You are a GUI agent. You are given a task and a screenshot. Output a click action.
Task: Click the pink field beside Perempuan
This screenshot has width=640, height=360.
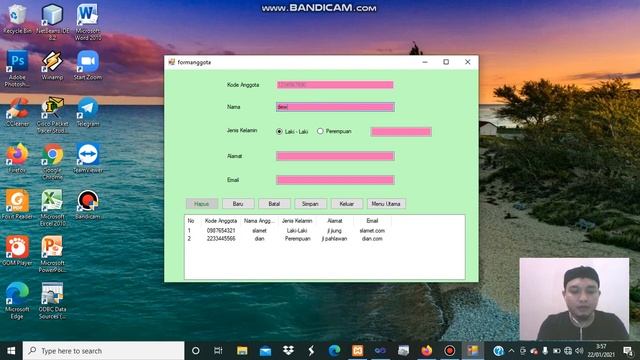[401, 131]
